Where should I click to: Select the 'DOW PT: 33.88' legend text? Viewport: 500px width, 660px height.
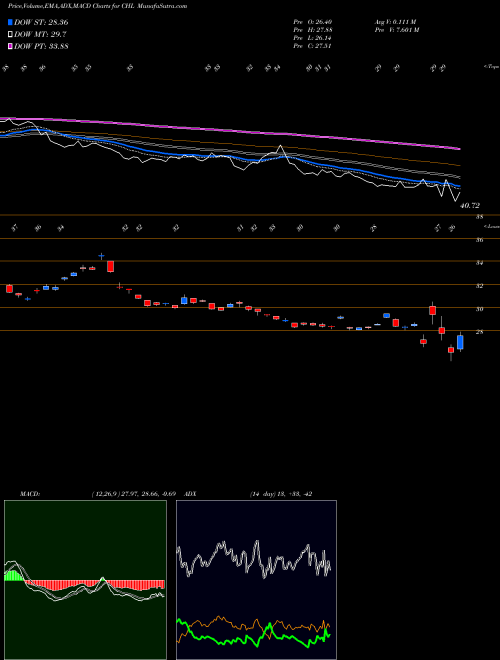[x=41, y=46]
